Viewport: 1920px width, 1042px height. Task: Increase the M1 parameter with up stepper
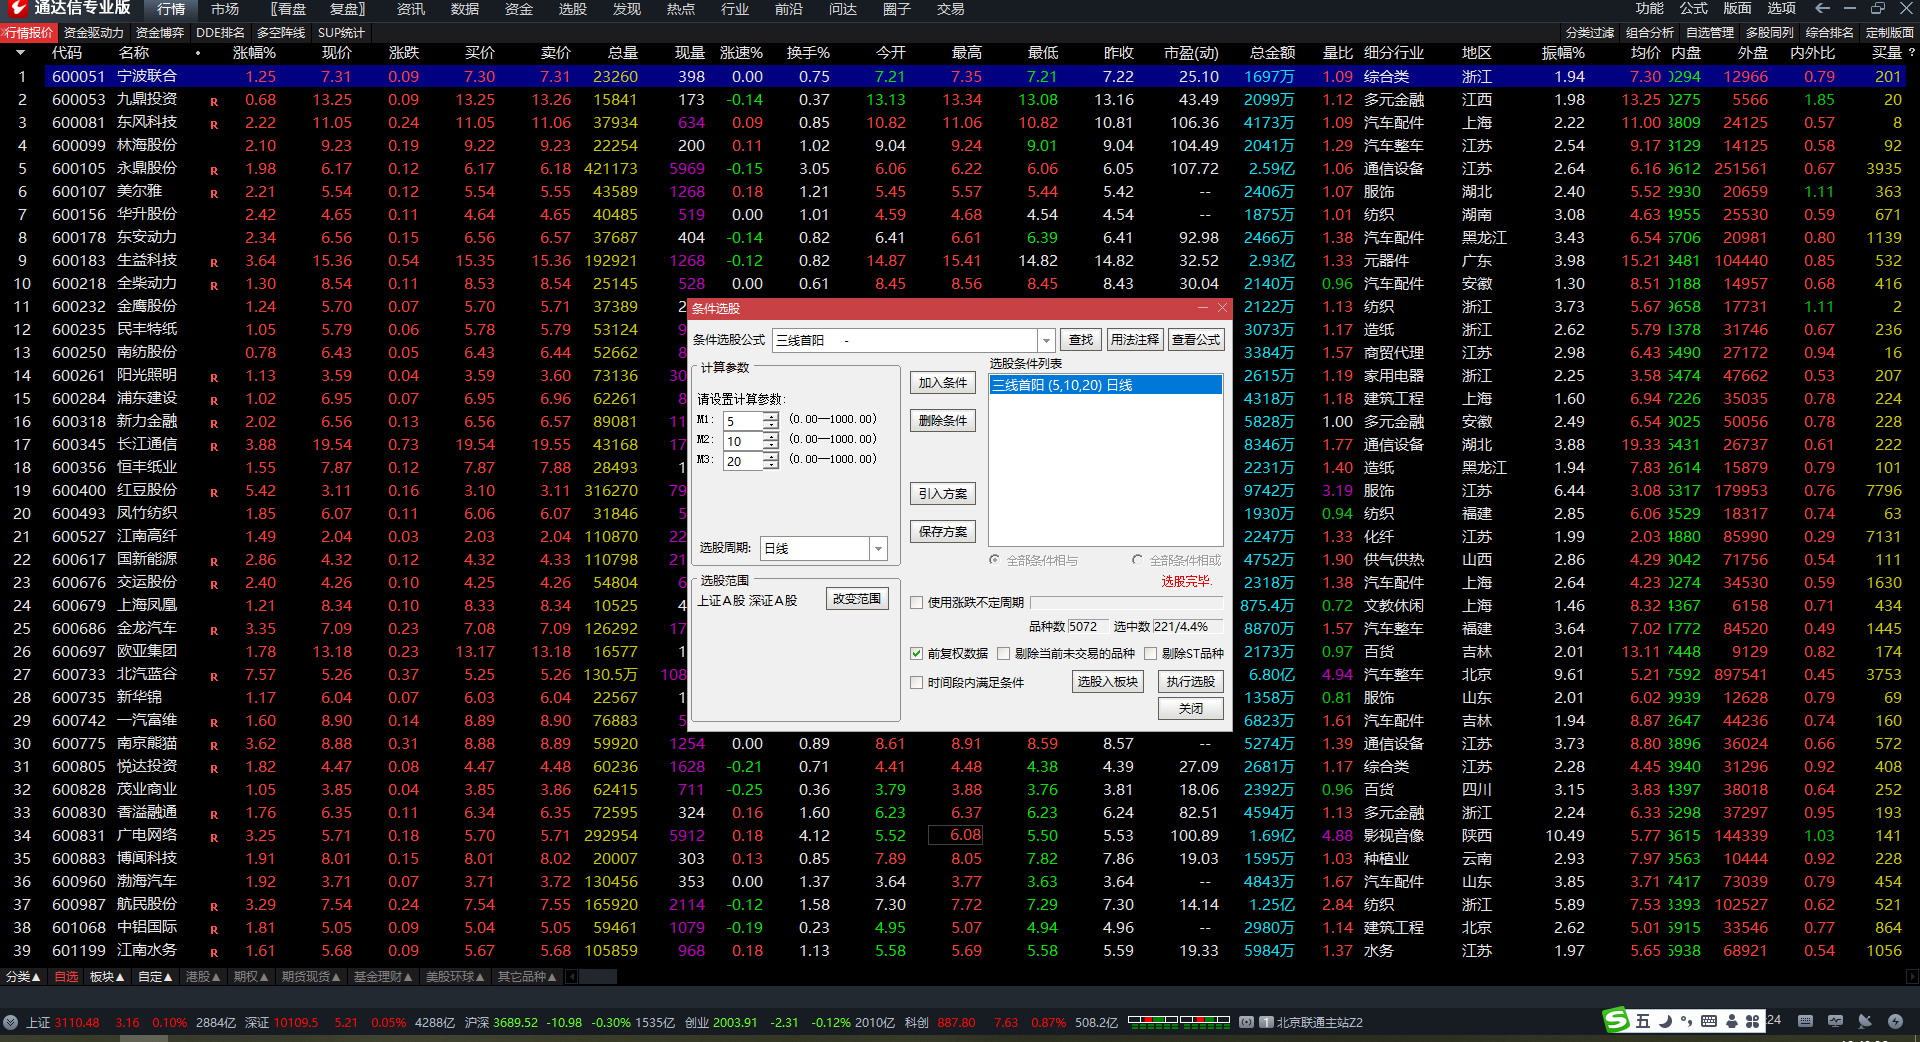[x=770, y=416]
